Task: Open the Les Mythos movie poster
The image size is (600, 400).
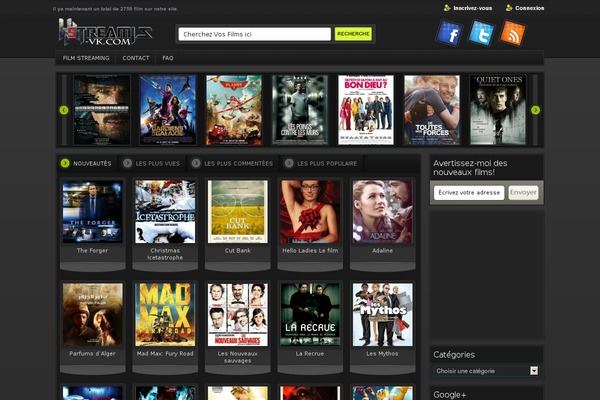Action: pyautogui.click(x=383, y=315)
